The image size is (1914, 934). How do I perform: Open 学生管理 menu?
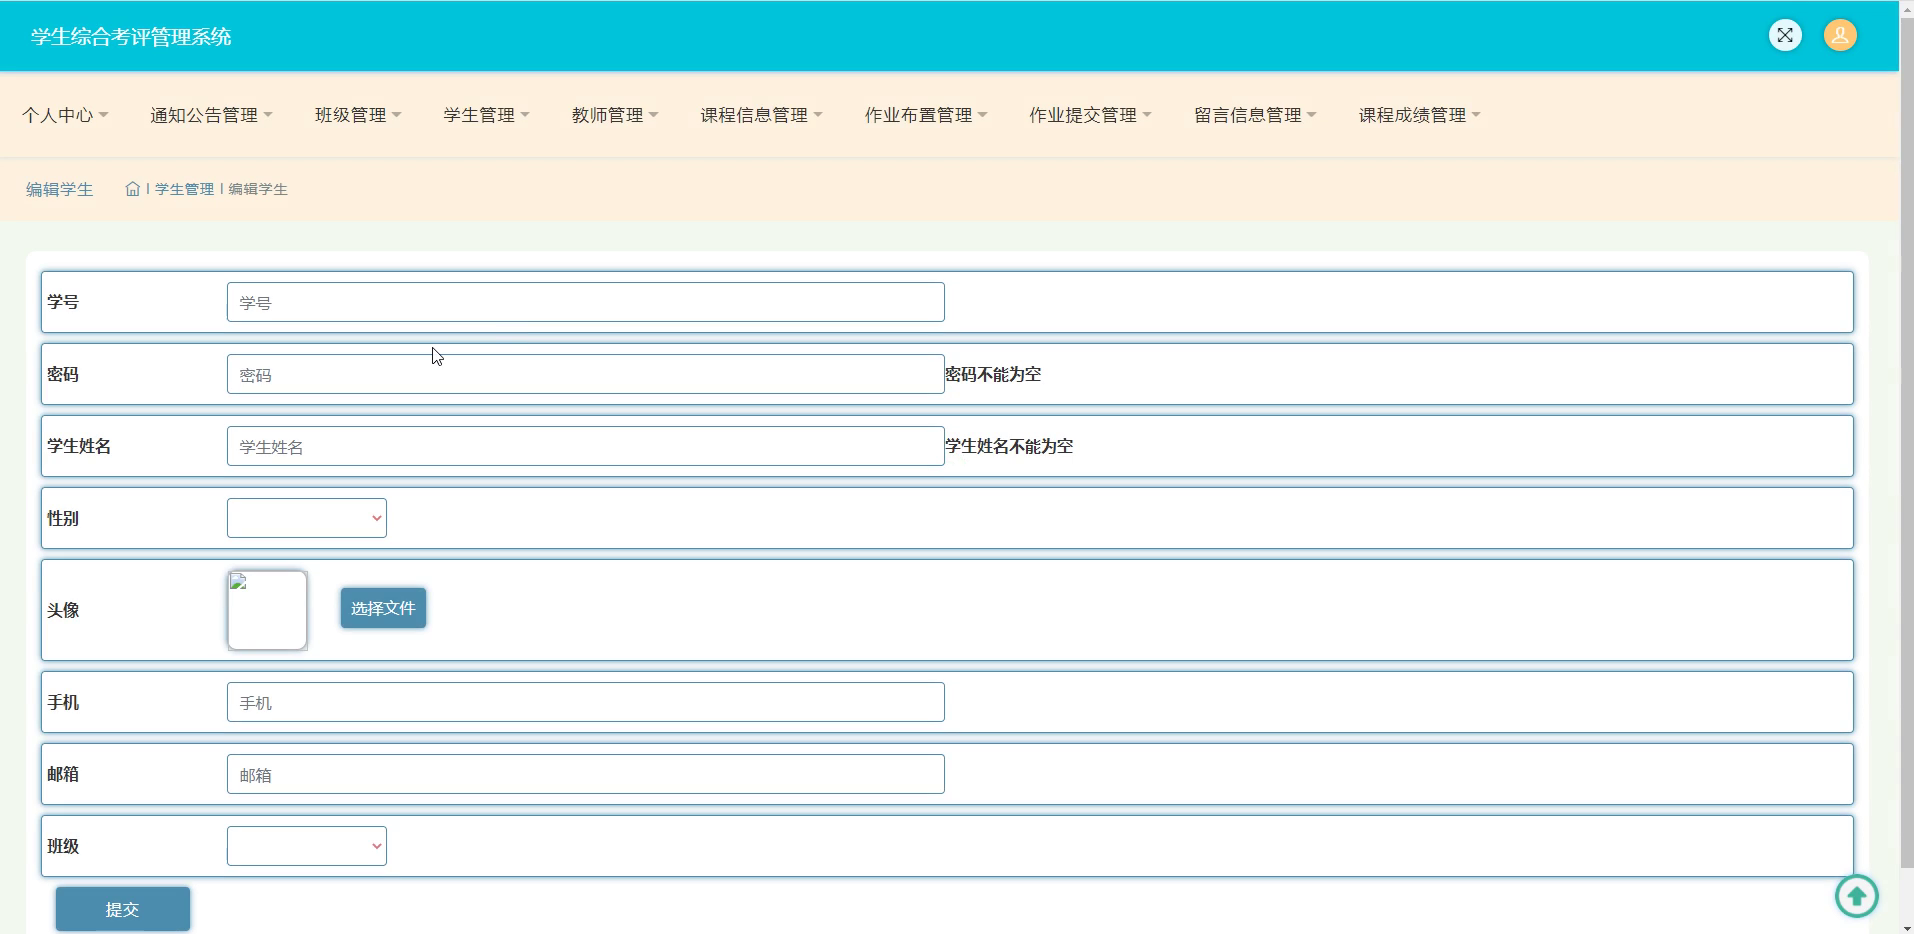[x=486, y=115]
